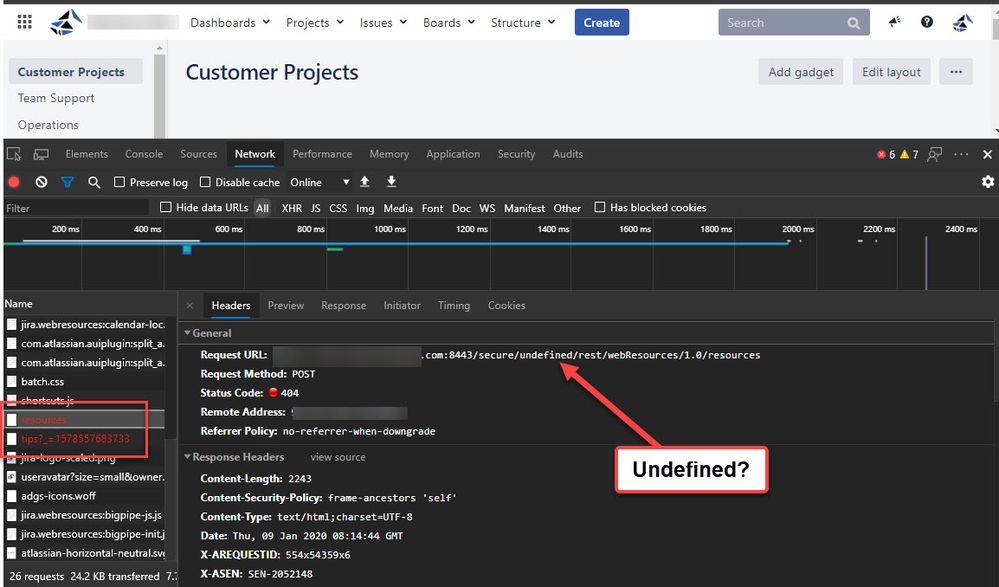This screenshot has width=999, height=587.
Task: Open the Projects dropdown menu
Action: point(315,23)
